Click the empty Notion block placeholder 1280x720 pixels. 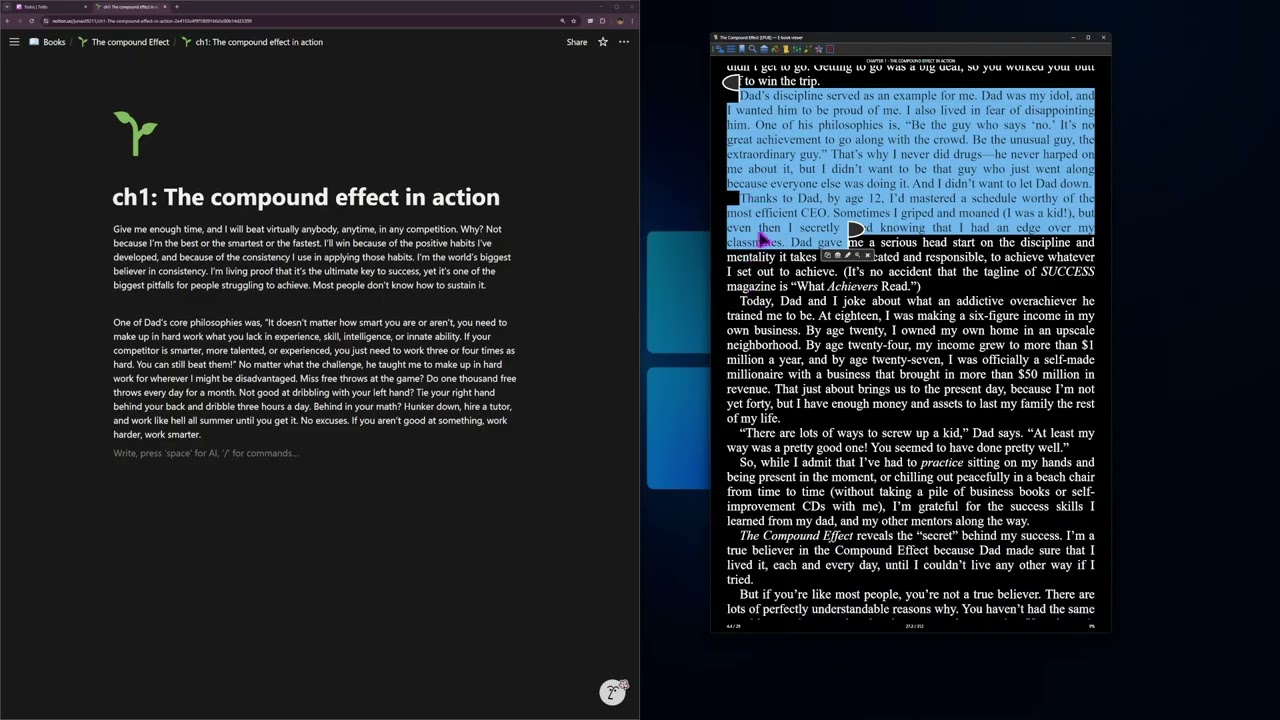coord(206,453)
